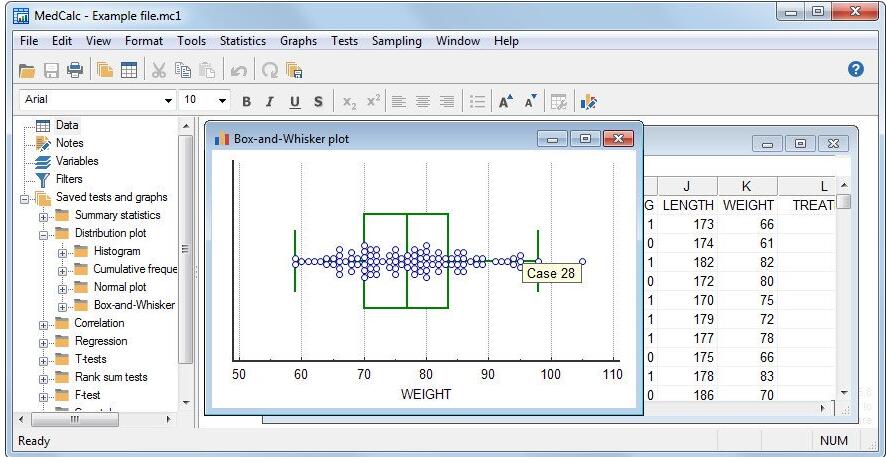The width and height of the screenshot is (886, 457).
Task: Select Data in the sidebar tree
Action: [x=67, y=125]
